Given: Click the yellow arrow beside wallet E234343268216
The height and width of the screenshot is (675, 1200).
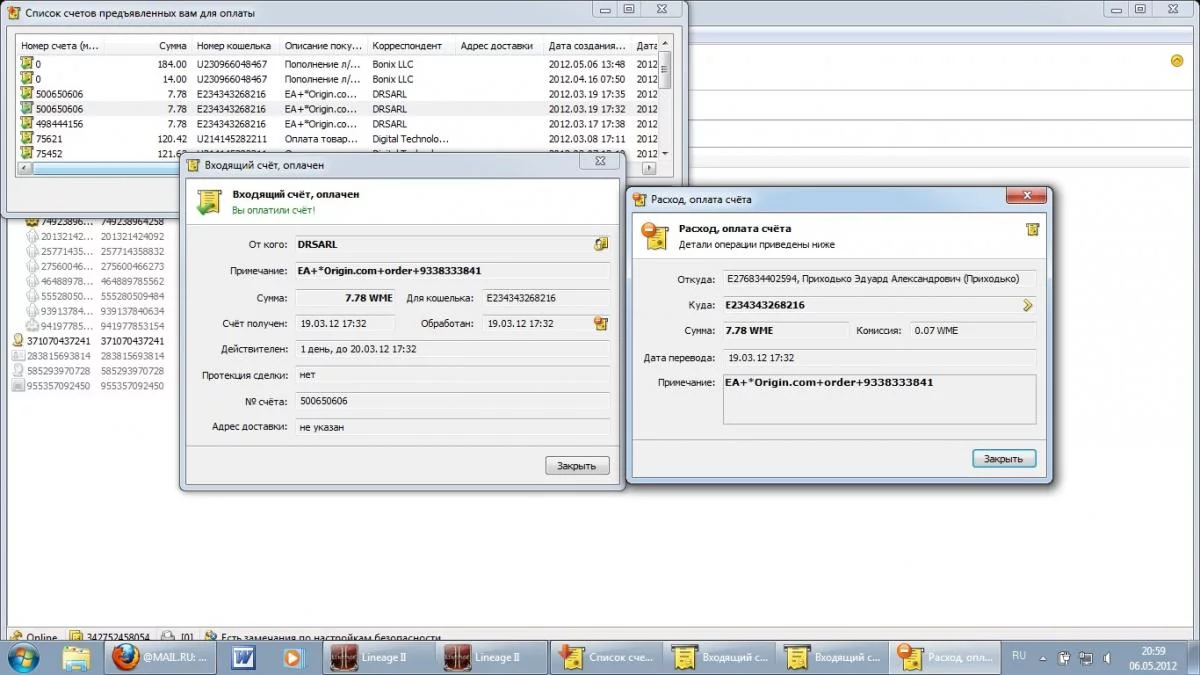Looking at the screenshot, I should click(1027, 305).
